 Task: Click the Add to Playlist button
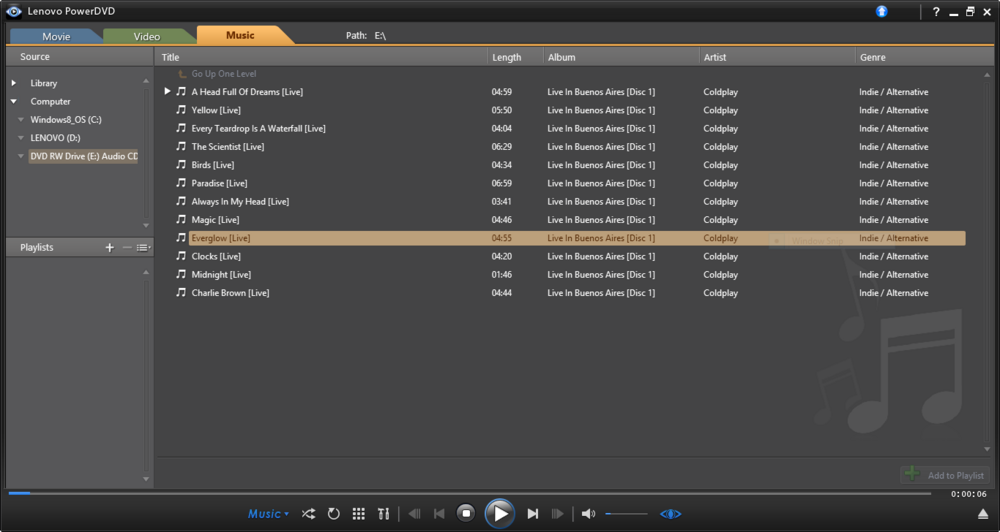[x=945, y=475]
